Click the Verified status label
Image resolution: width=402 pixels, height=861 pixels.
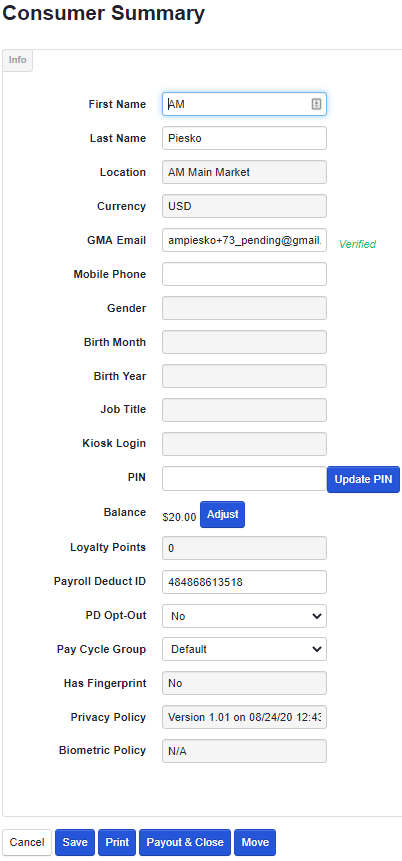click(358, 244)
